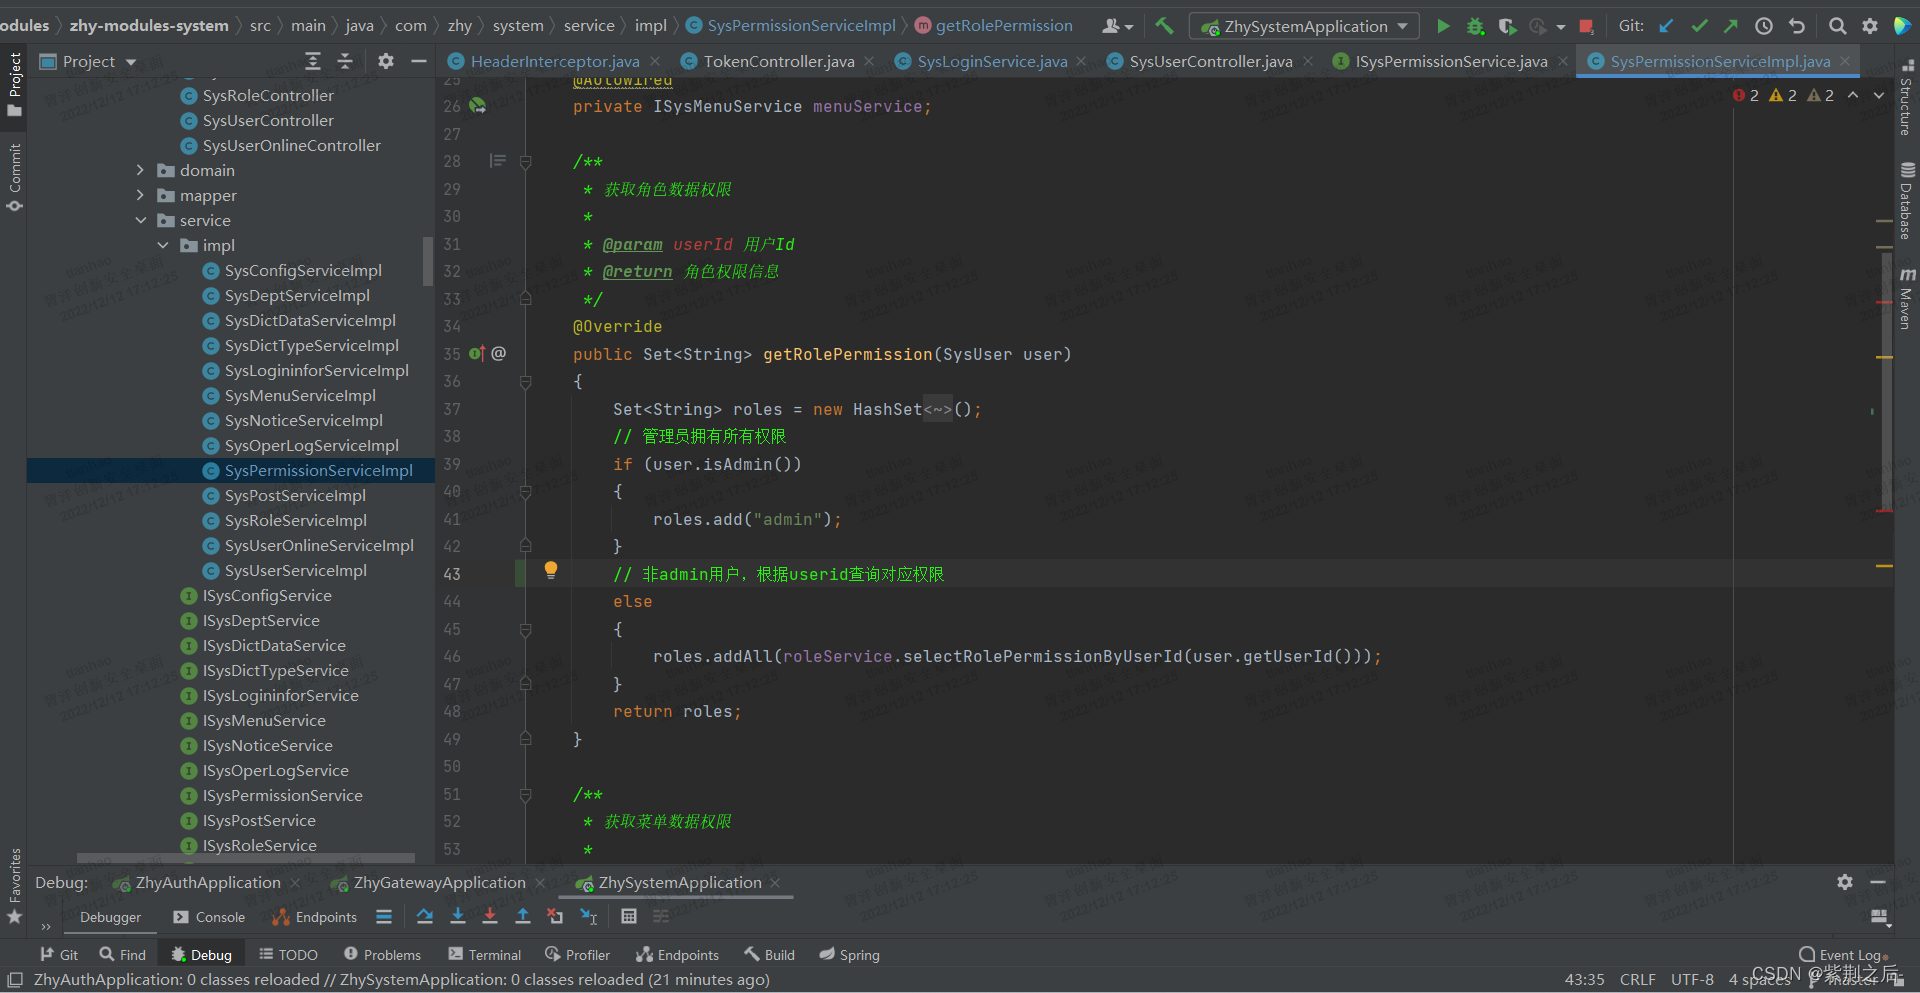Run ZhySystemApplication with the green play icon
The height and width of the screenshot is (993, 1920).
pyautogui.click(x=1443, y=26)
